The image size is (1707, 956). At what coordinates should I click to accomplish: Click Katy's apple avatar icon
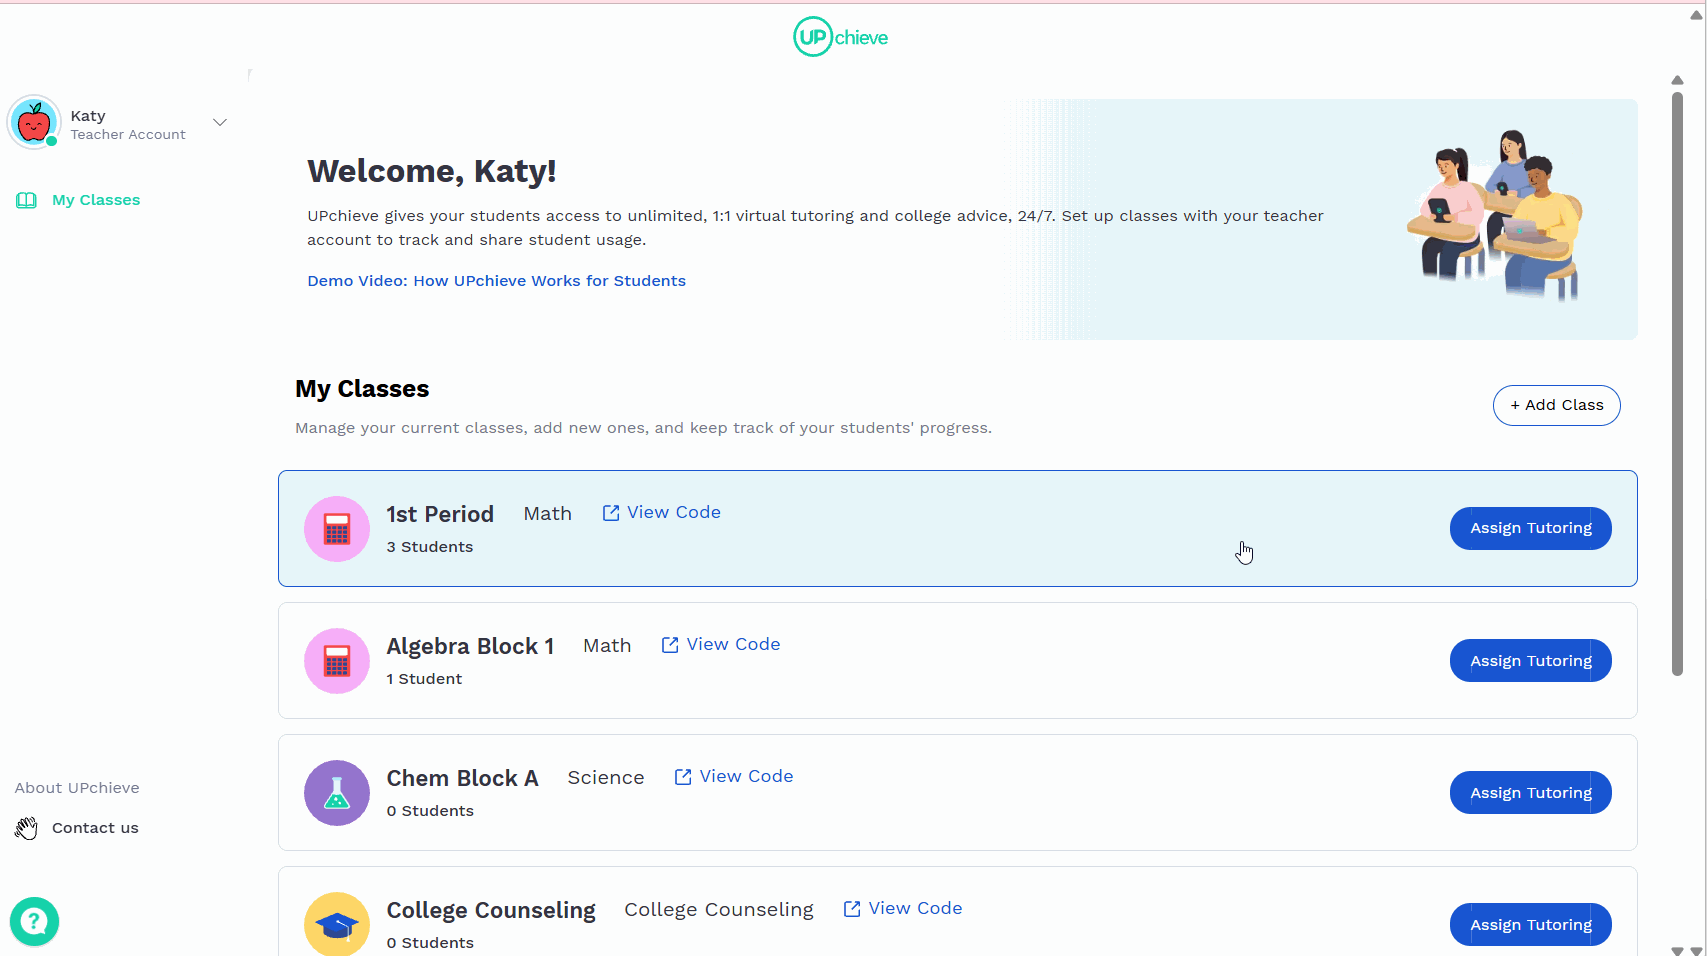tap(34, 123)
